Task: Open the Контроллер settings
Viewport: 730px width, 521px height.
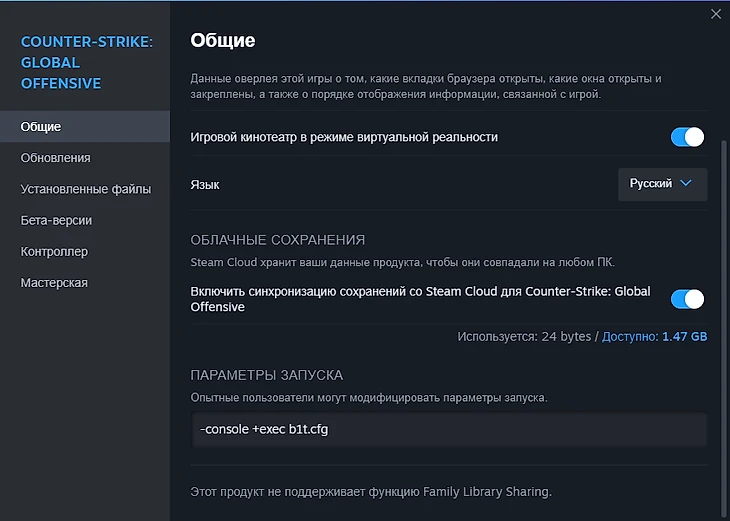Action: tap(54, 252)
